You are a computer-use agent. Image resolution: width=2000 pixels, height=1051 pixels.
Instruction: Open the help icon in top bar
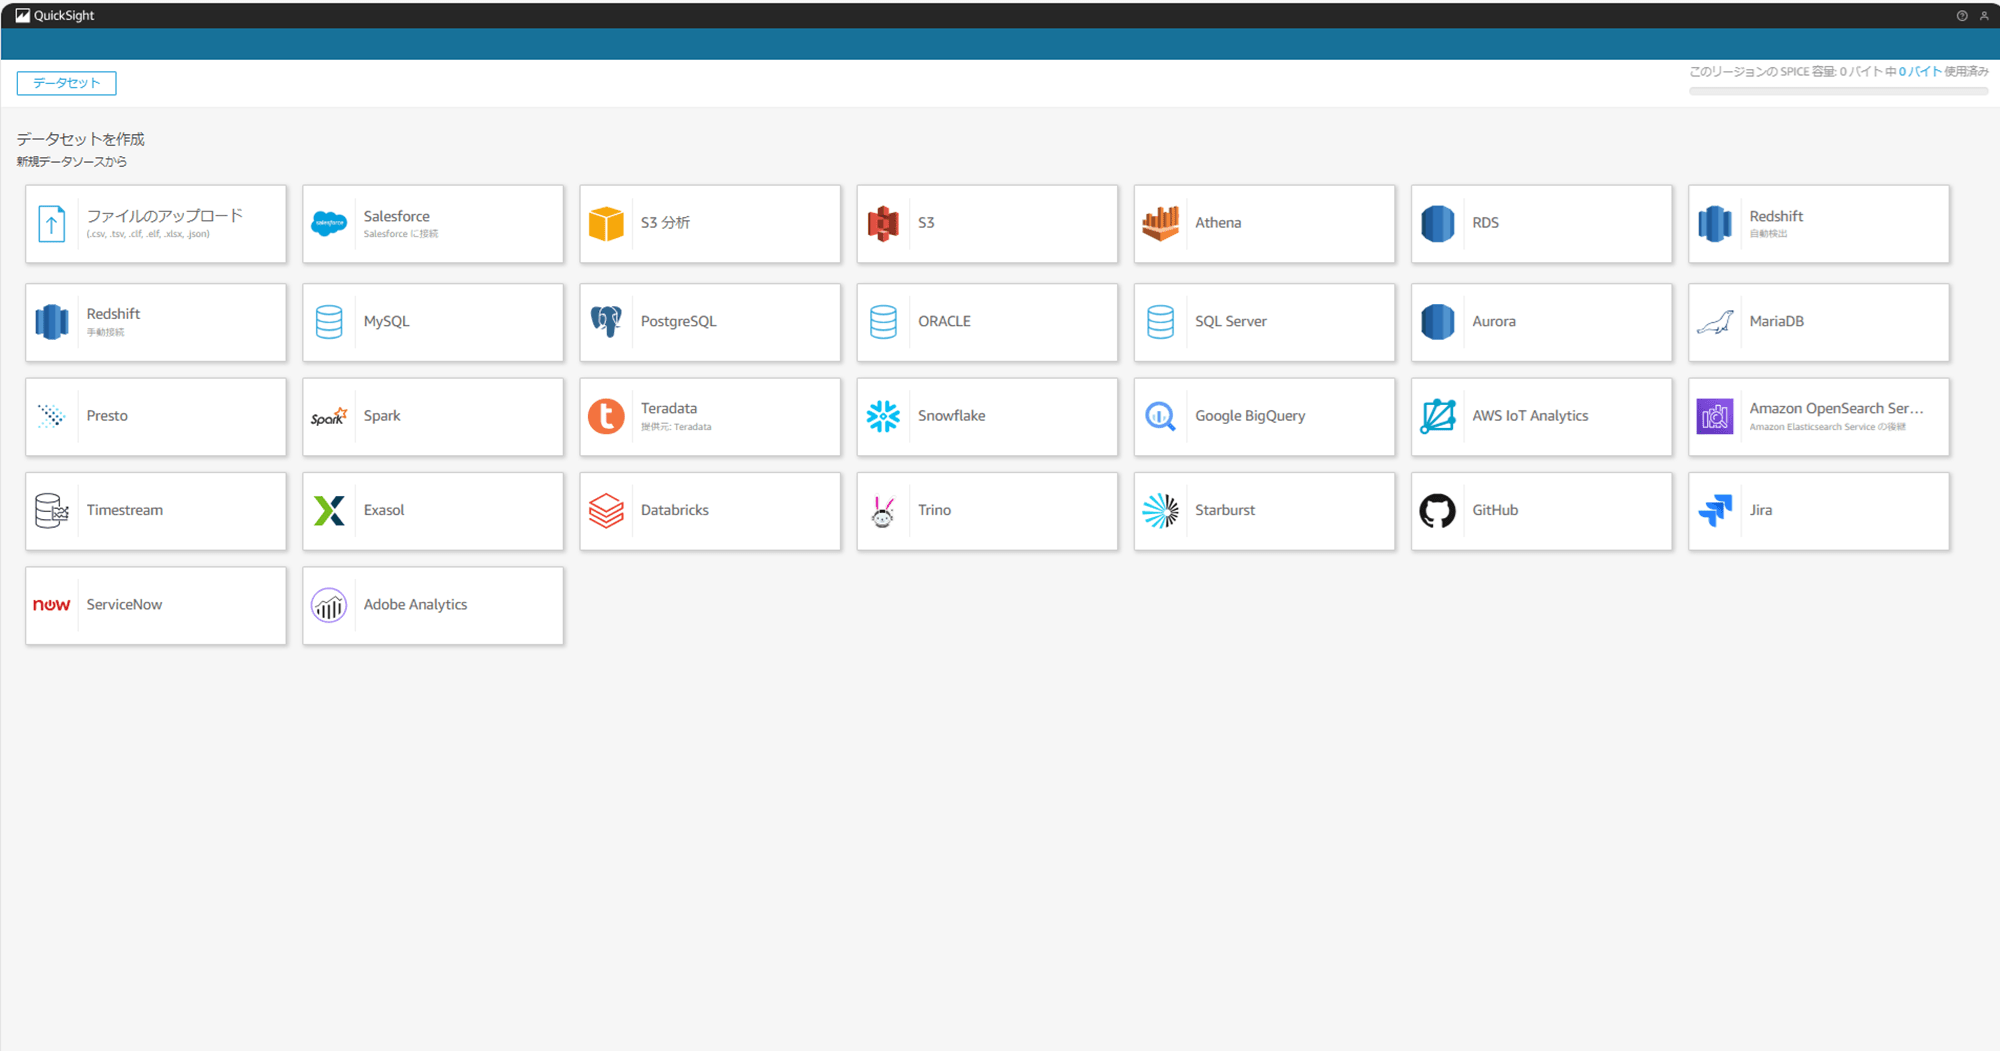tap(1962, 16)
